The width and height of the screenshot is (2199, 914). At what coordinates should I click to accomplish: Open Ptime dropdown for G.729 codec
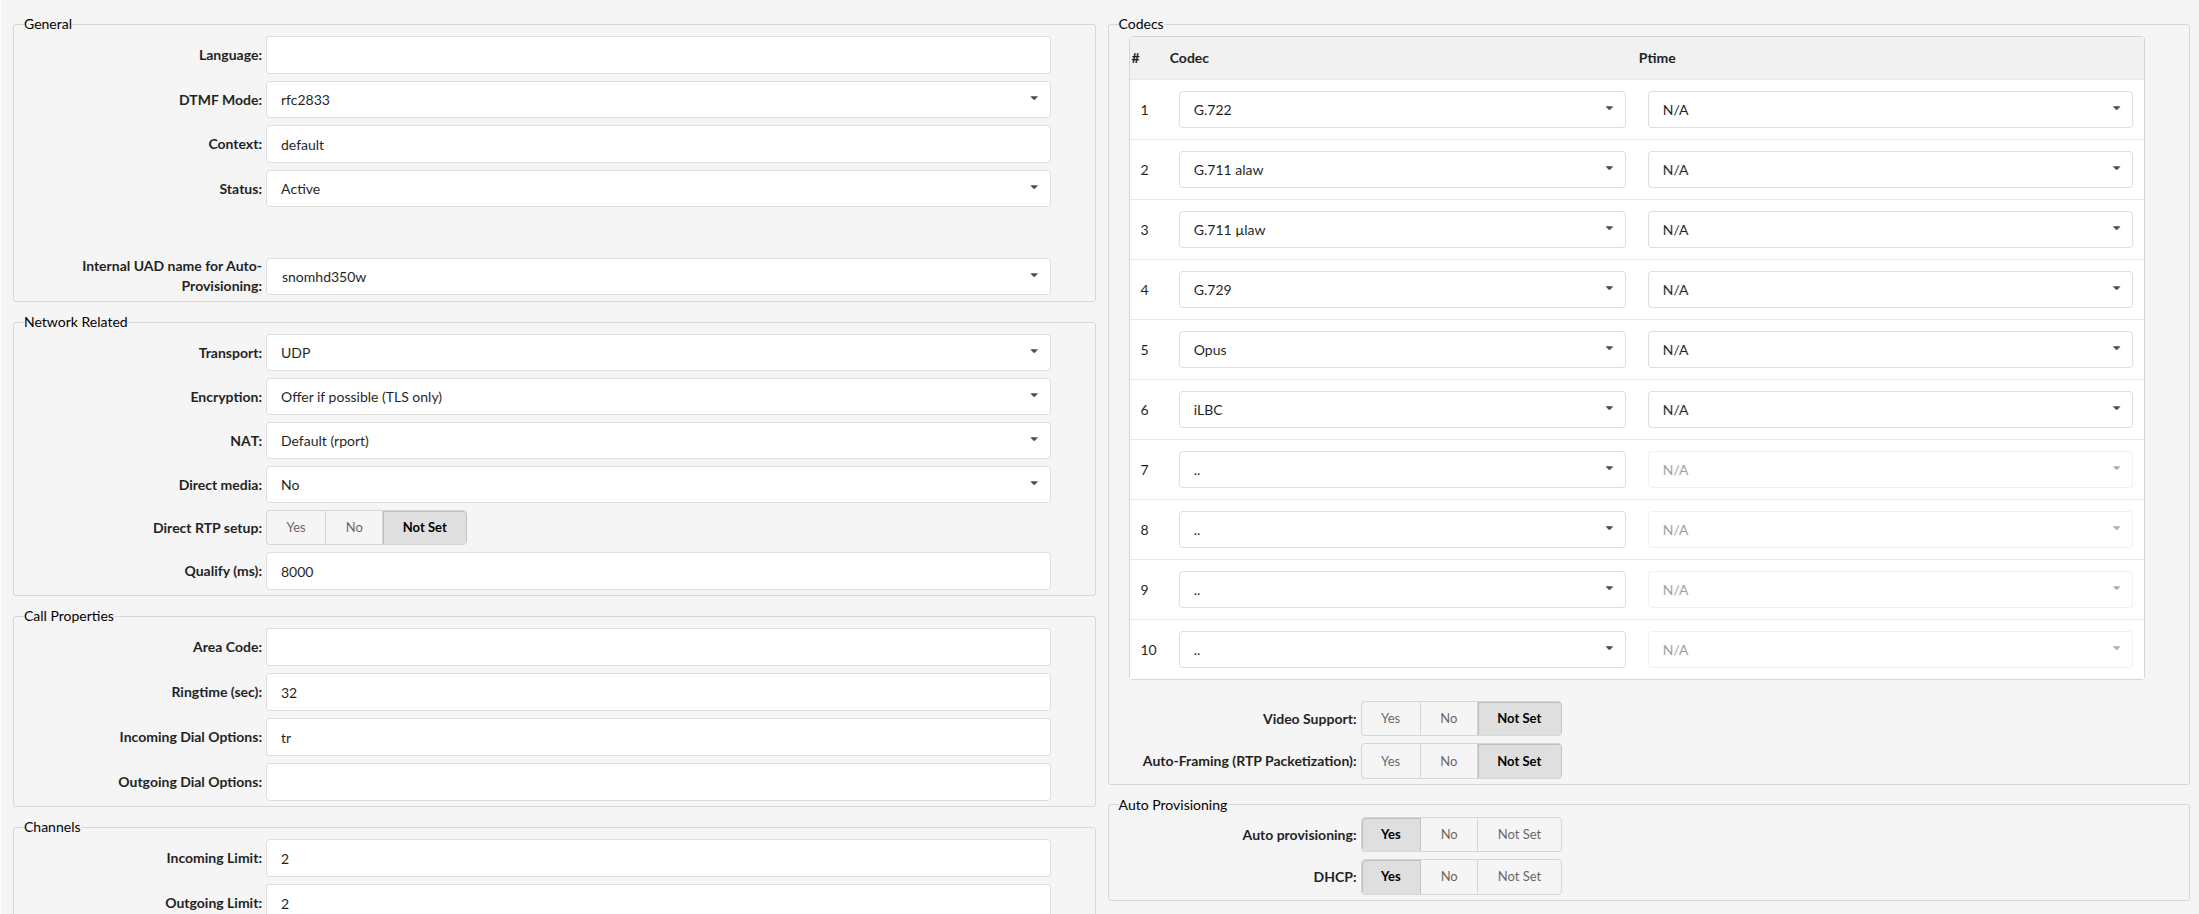tap(1889, 290)
